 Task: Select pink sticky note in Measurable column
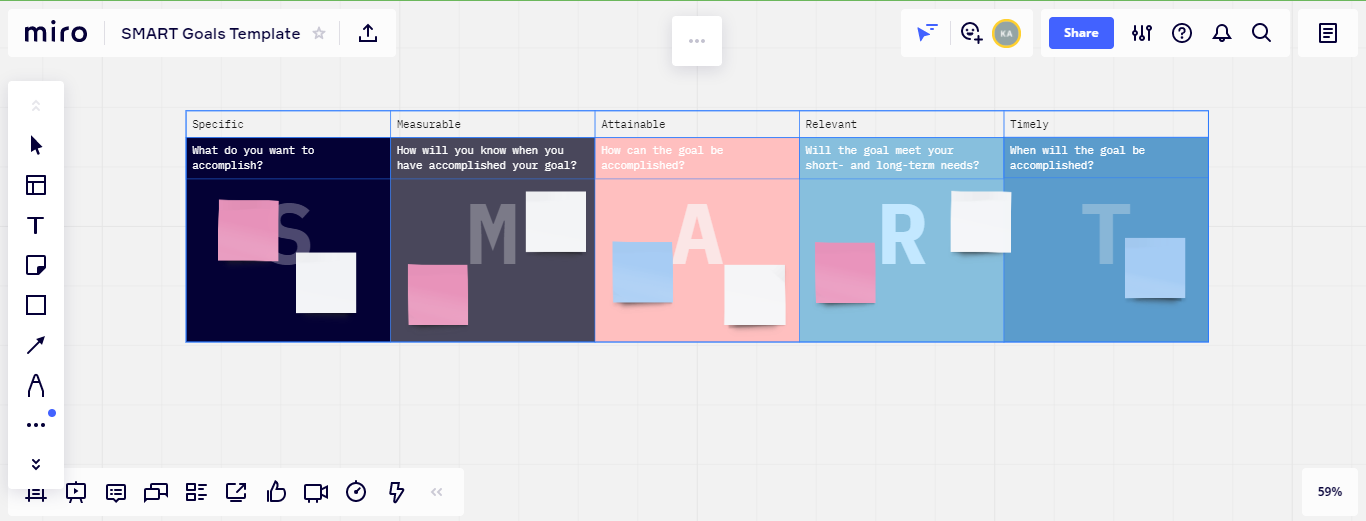pyautogui.click(x=438, y=295)
